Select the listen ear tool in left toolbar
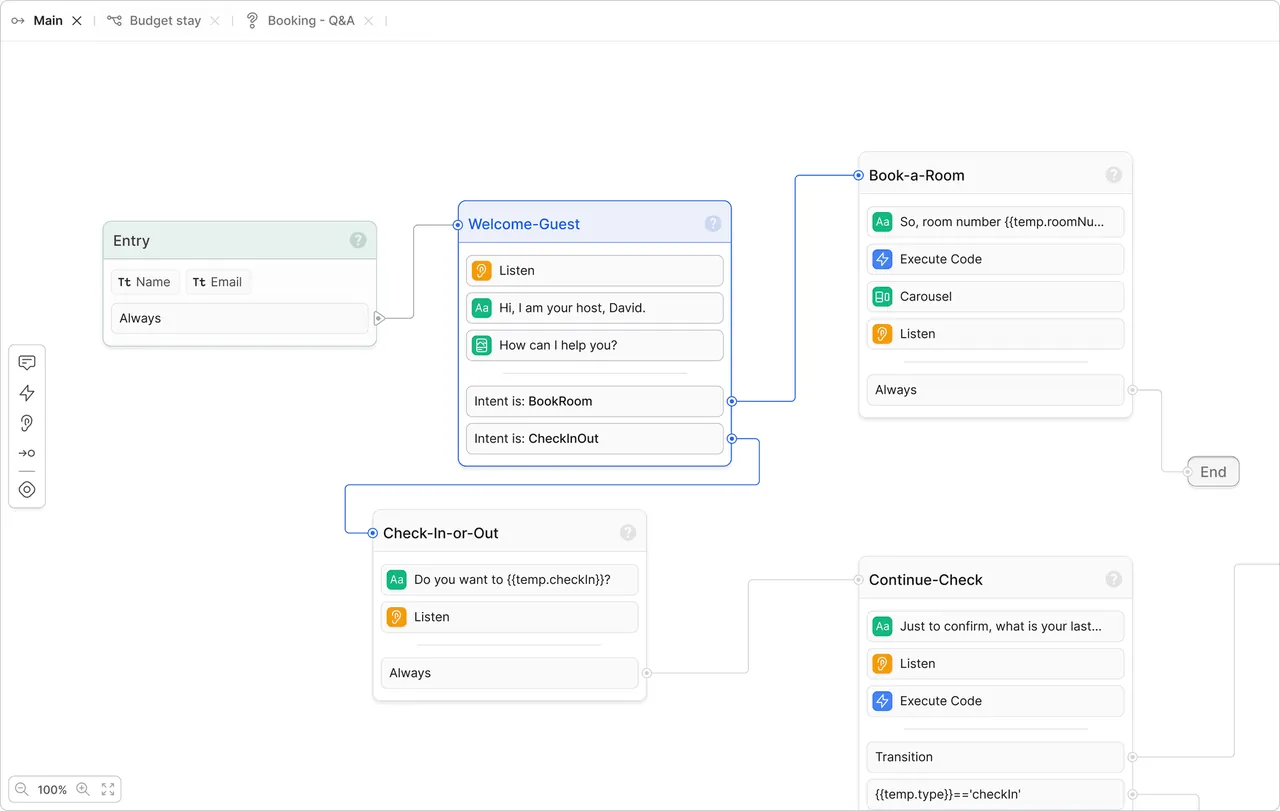The height and width of the screenshot is (811, 1280). click(27, 423)
